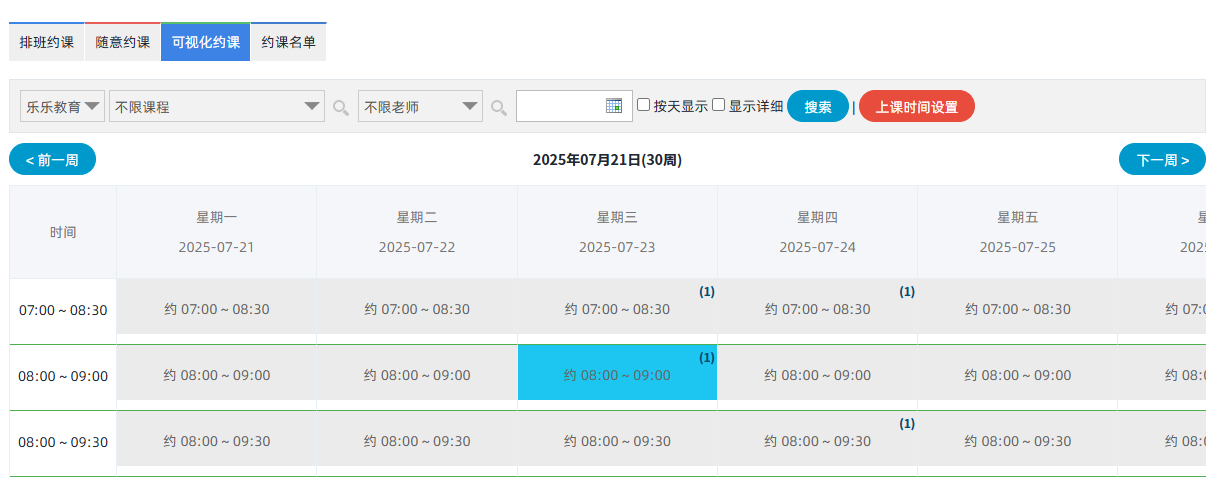
Task: Book Friday 08:00~09:30 slot
Action: (x=1018, y=439)
